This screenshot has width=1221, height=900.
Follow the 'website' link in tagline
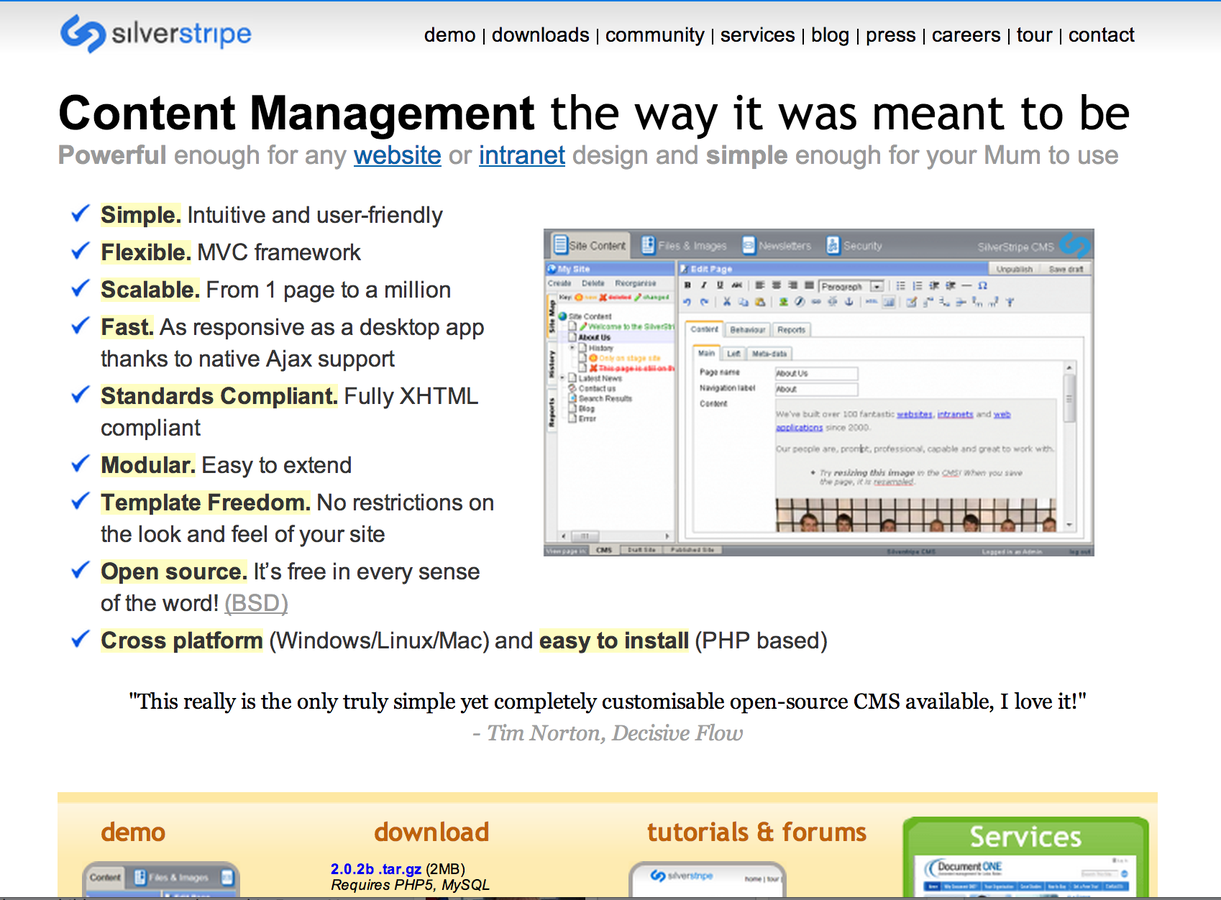397,156
